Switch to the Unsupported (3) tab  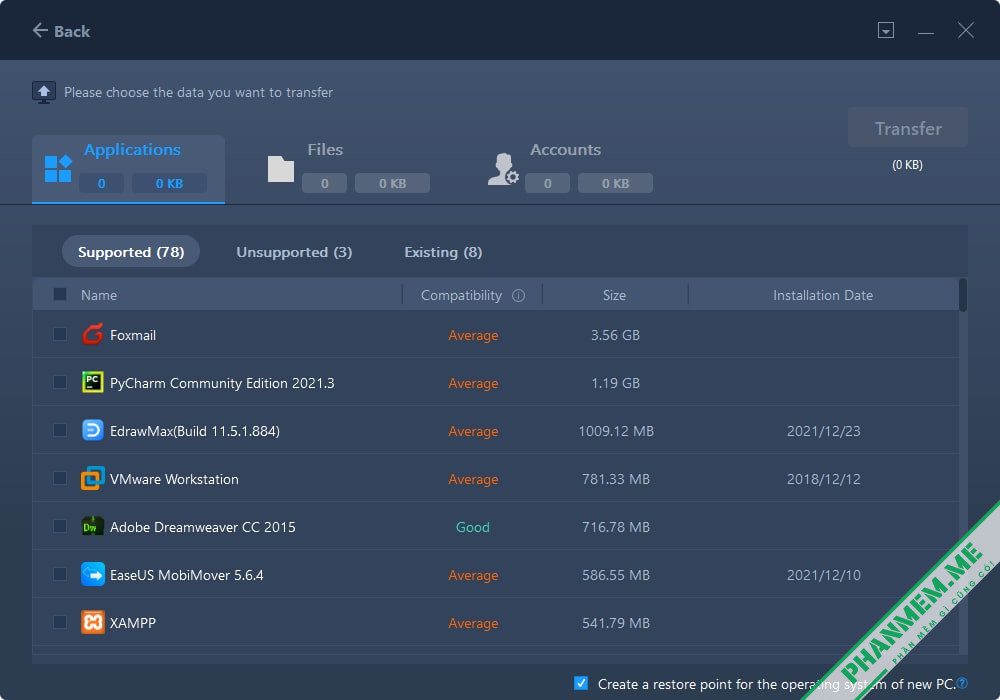(x=294, y=252)
